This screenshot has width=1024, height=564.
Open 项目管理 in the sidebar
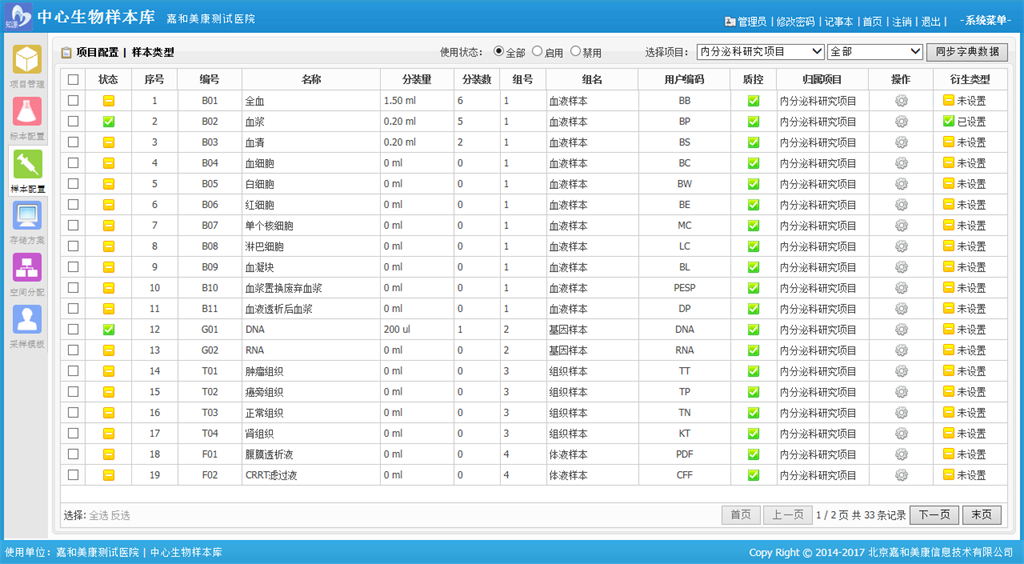[27, 62]
